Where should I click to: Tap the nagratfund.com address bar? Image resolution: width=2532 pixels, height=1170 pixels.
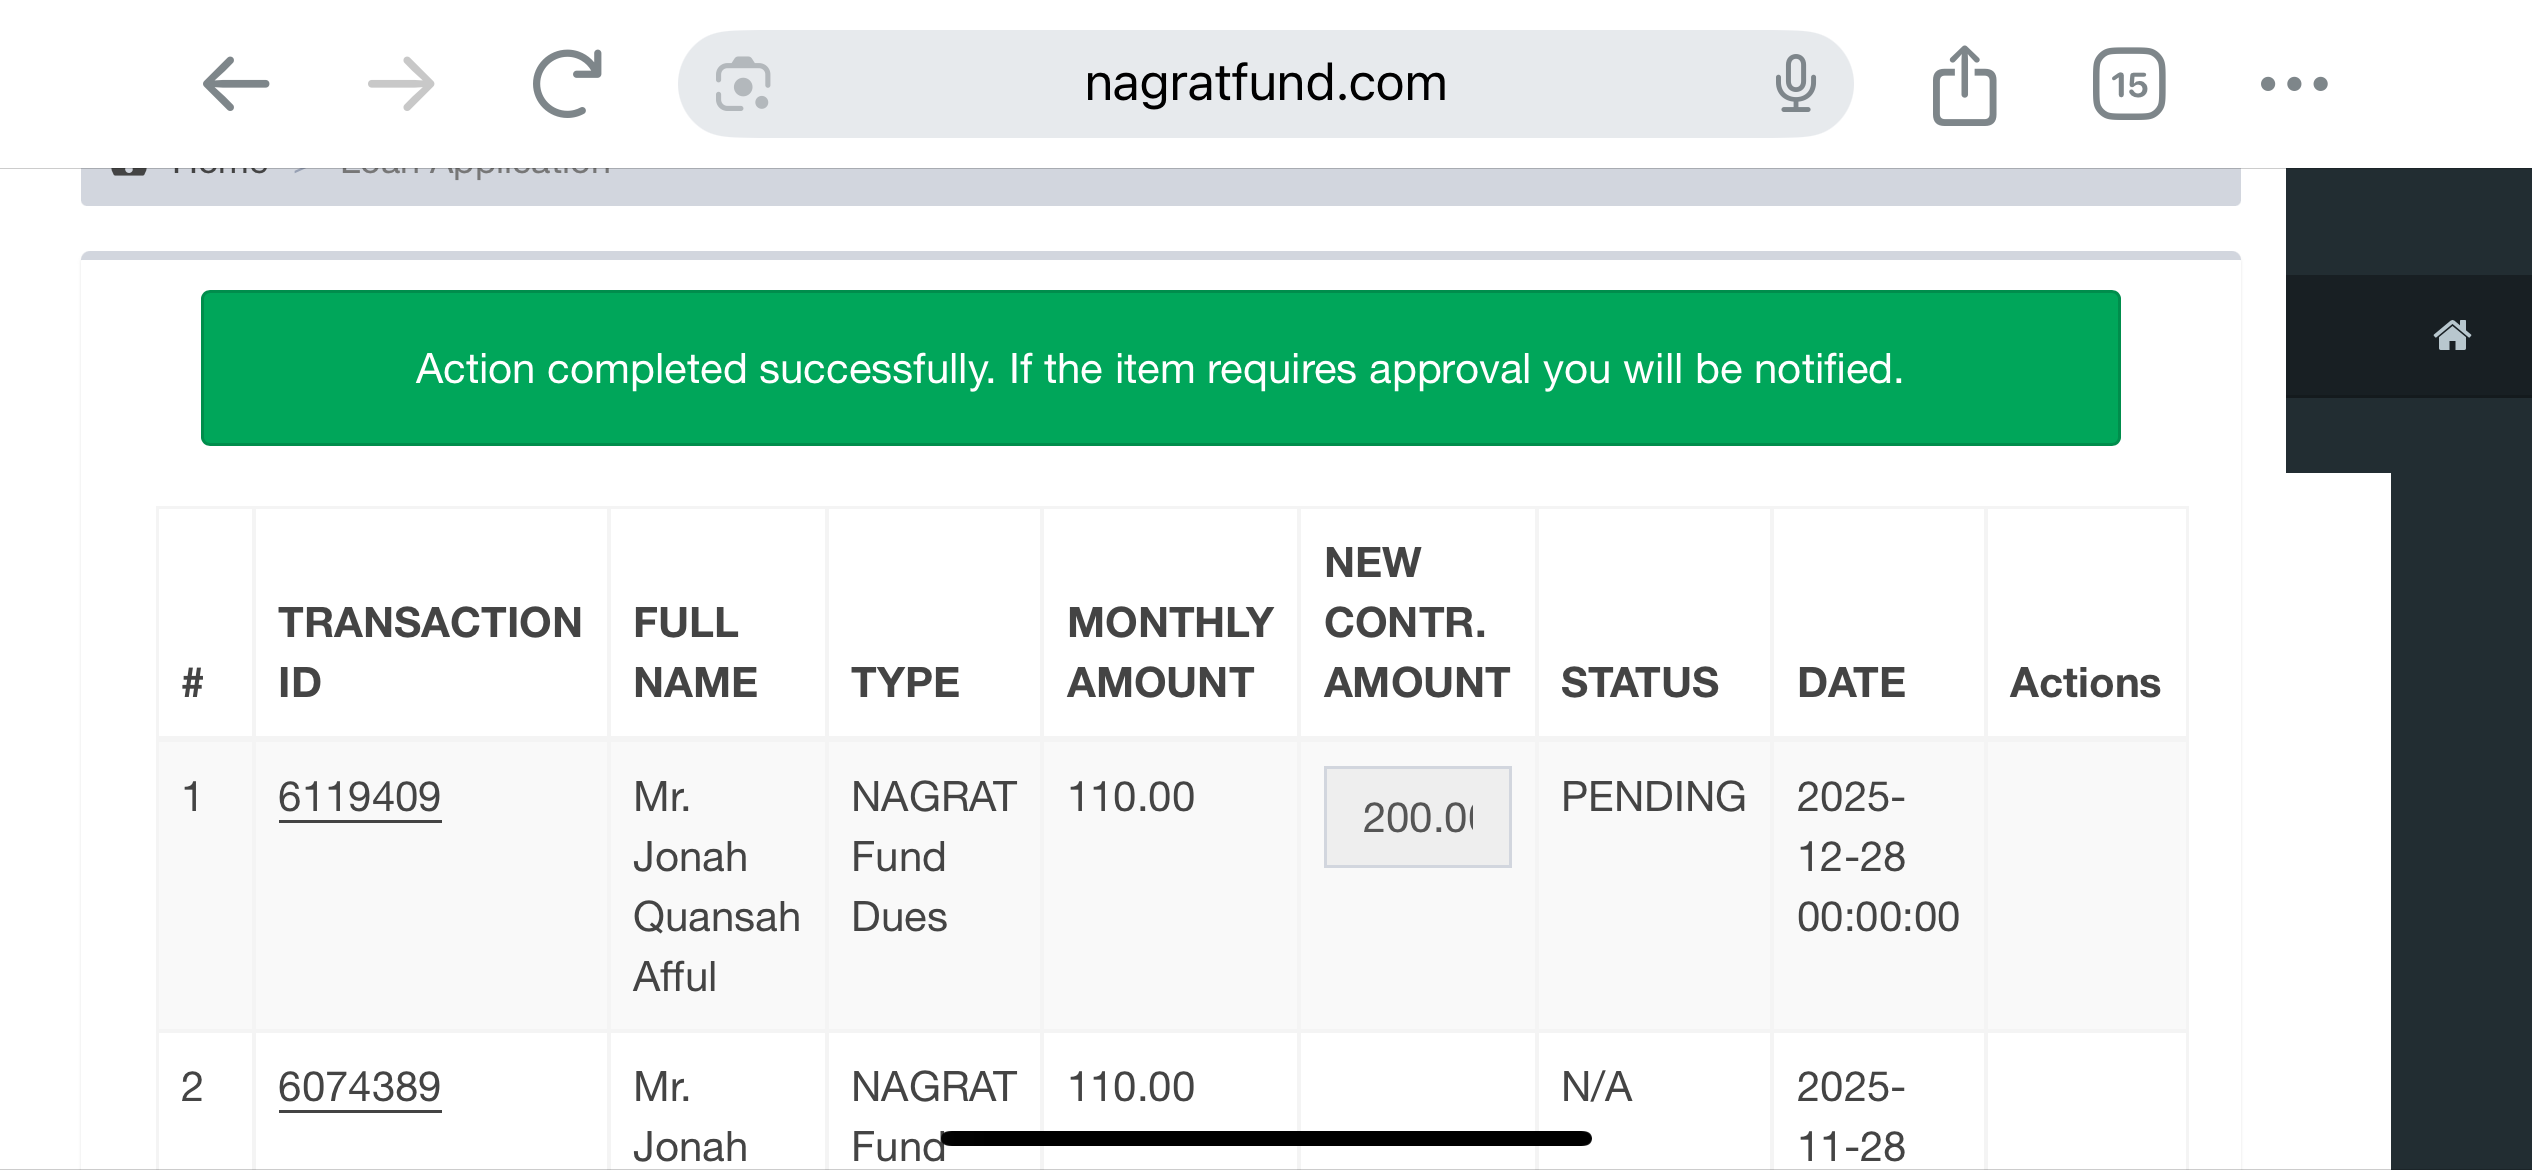click(1265, 84)
